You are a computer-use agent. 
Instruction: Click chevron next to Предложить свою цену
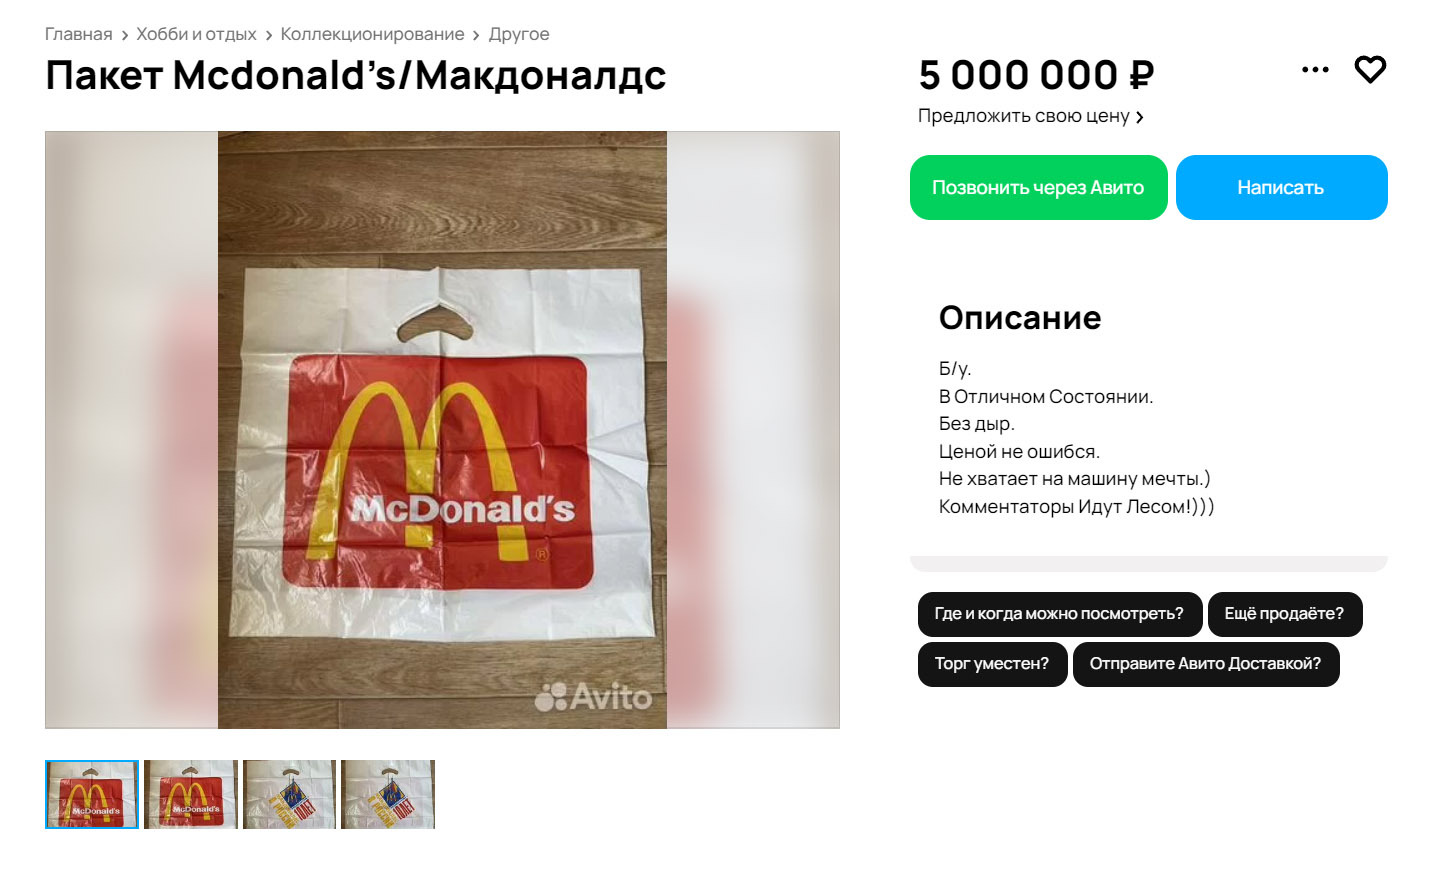tap(1139, 117)
